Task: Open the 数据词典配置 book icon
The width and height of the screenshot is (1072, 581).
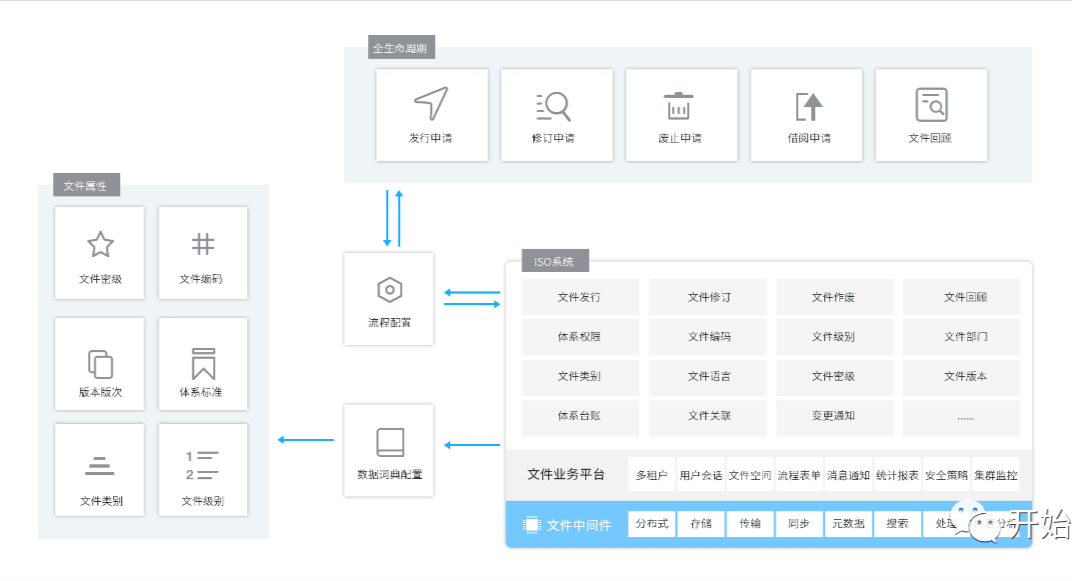Action: tap(389, 442)
